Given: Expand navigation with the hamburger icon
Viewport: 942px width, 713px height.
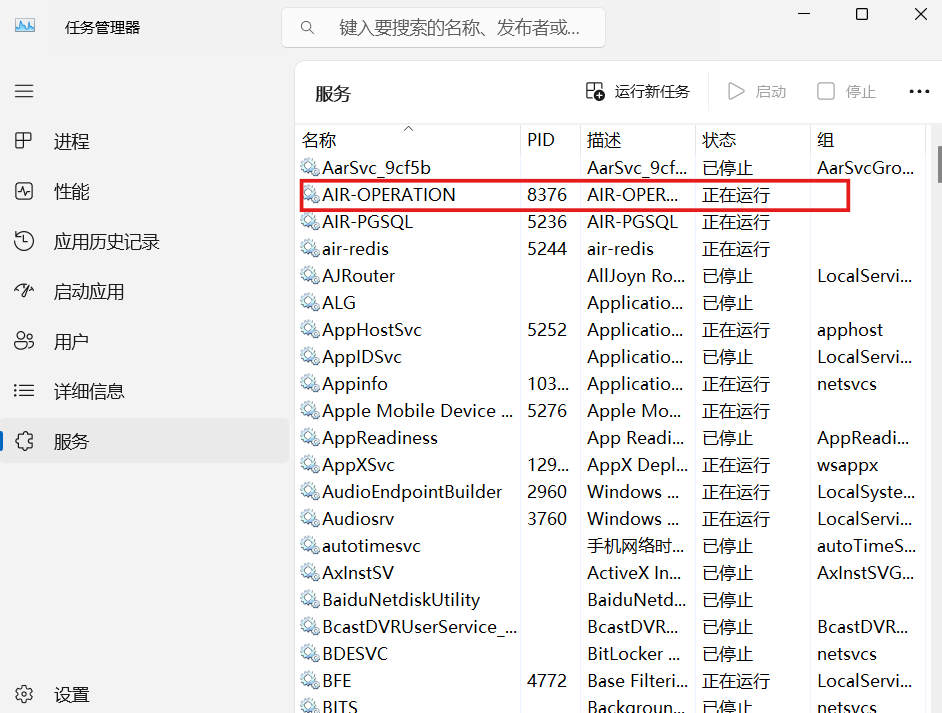Looking at the screenshot, I should [24, 90].
